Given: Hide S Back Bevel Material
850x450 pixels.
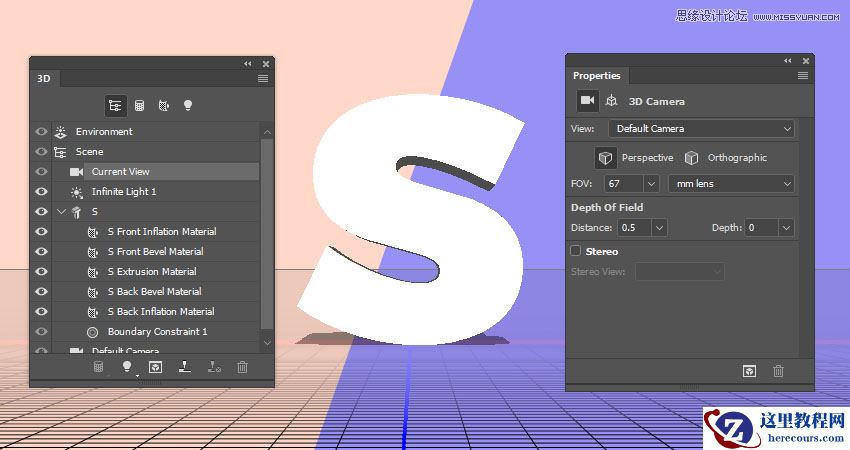Looking at the screenshot, I should point(41,292).
